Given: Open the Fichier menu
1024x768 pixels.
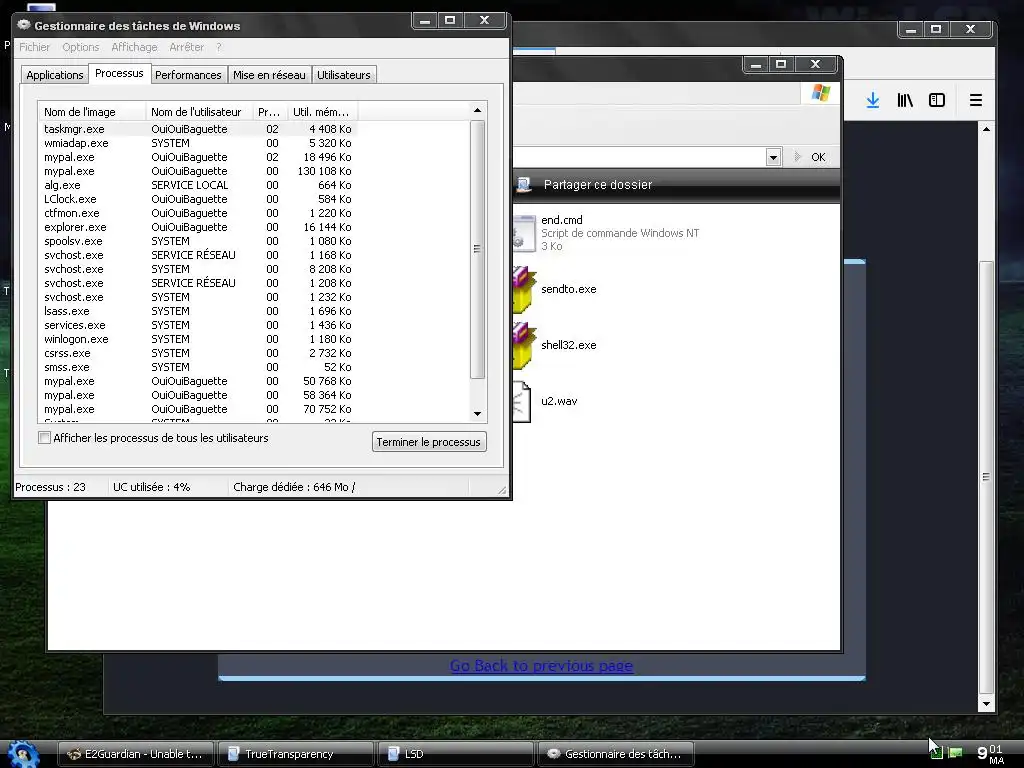Looking at the screenshot, I should point(35,47).
